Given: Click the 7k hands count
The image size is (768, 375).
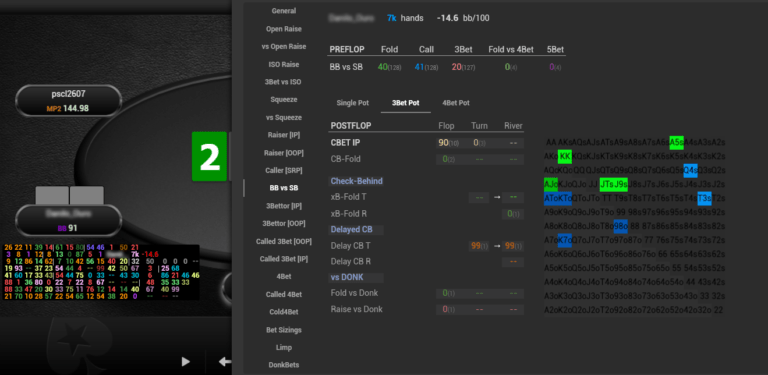Looking at the screenshot, I should point(391,18).
